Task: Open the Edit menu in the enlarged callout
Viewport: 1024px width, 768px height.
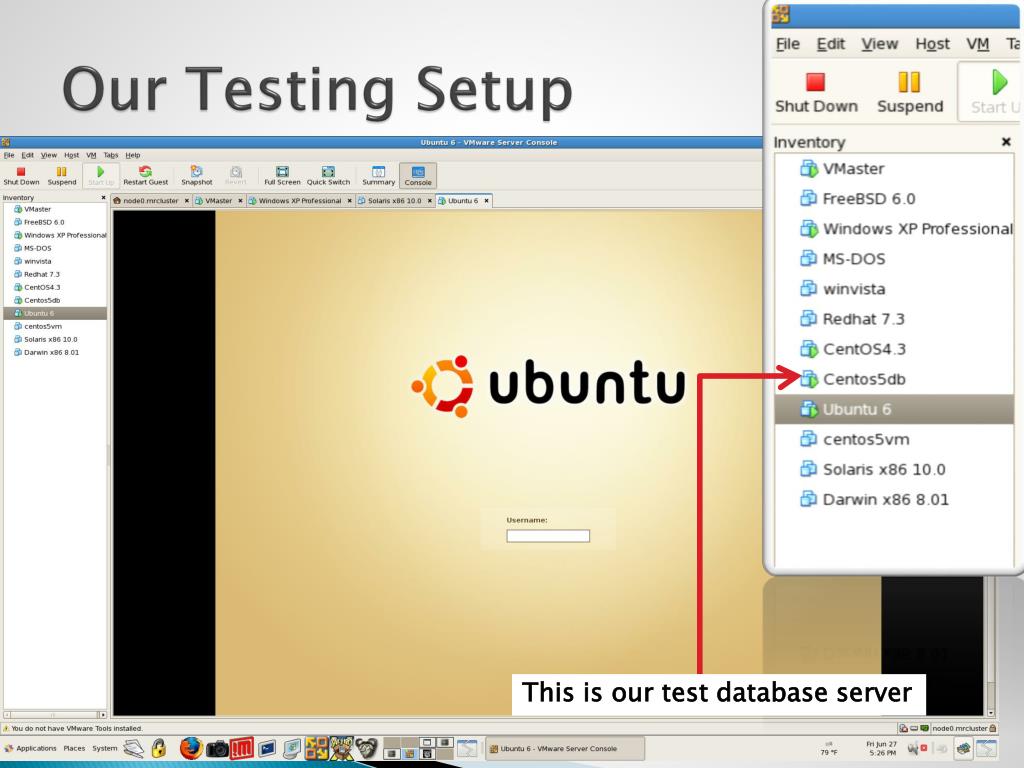Action: coord(831,44)
